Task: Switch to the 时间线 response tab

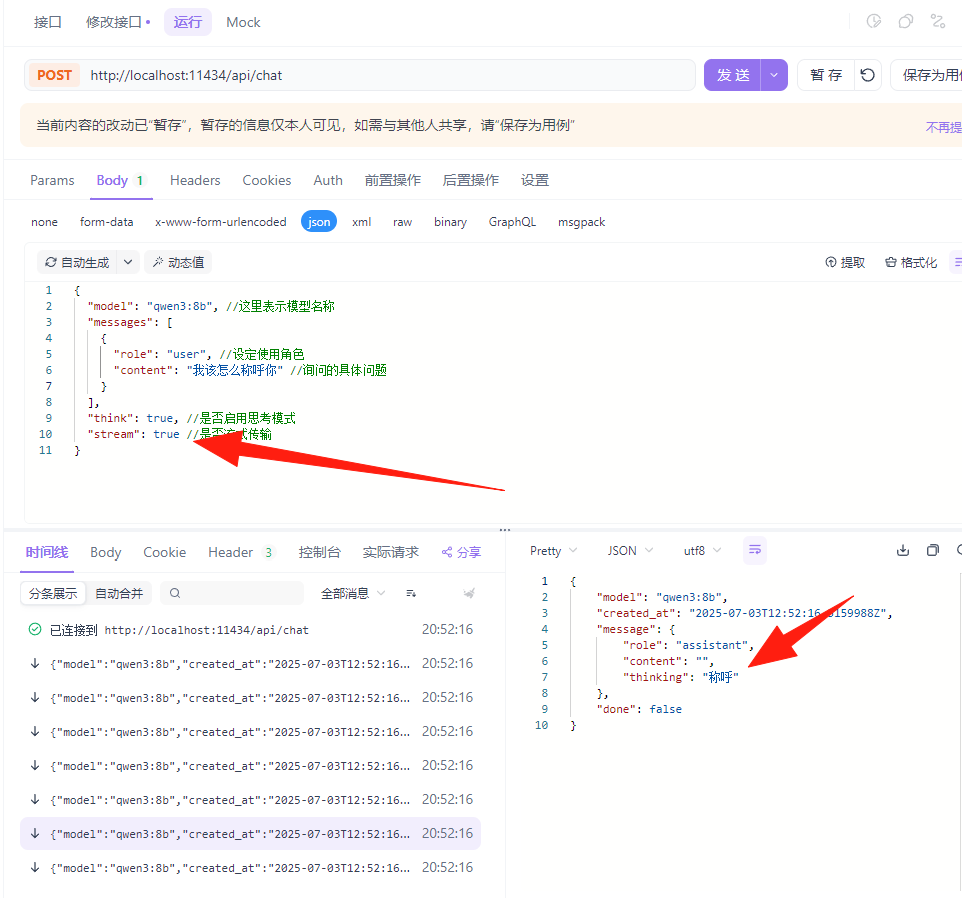Action: [x=47, y=552]
